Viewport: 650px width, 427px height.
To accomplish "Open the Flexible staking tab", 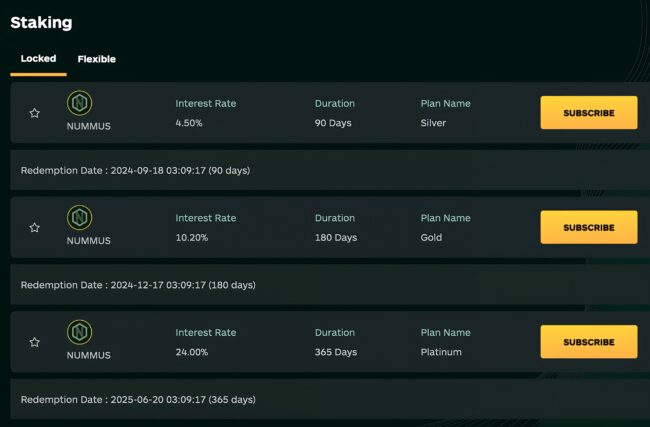I will click(97, 59).
